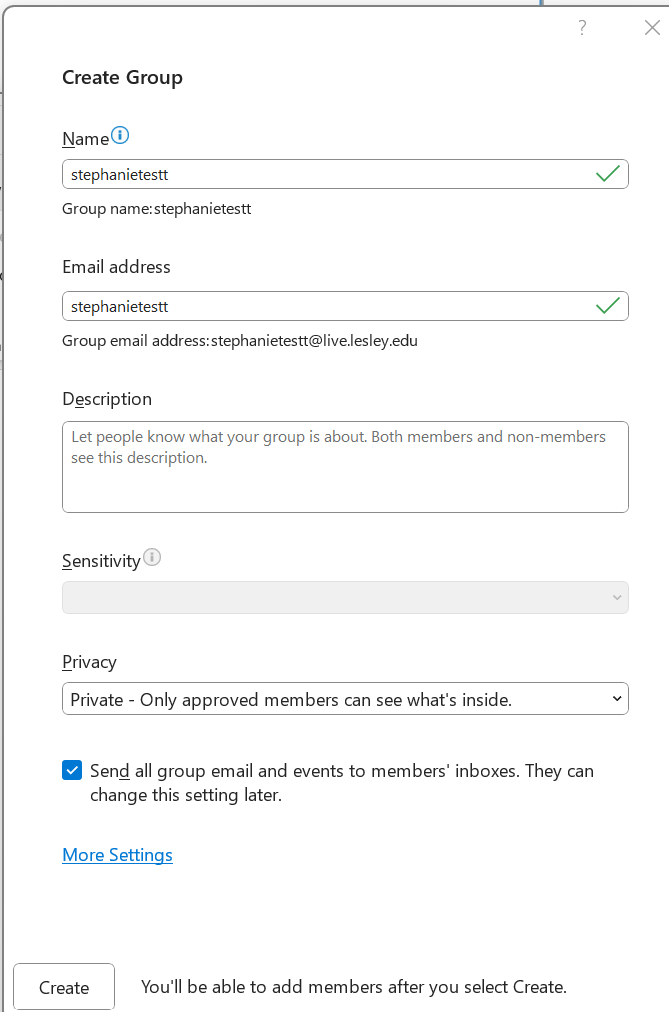Screen dimensions: 669x1012
Task: Focus the Email address input field
Action: (345, 306)
